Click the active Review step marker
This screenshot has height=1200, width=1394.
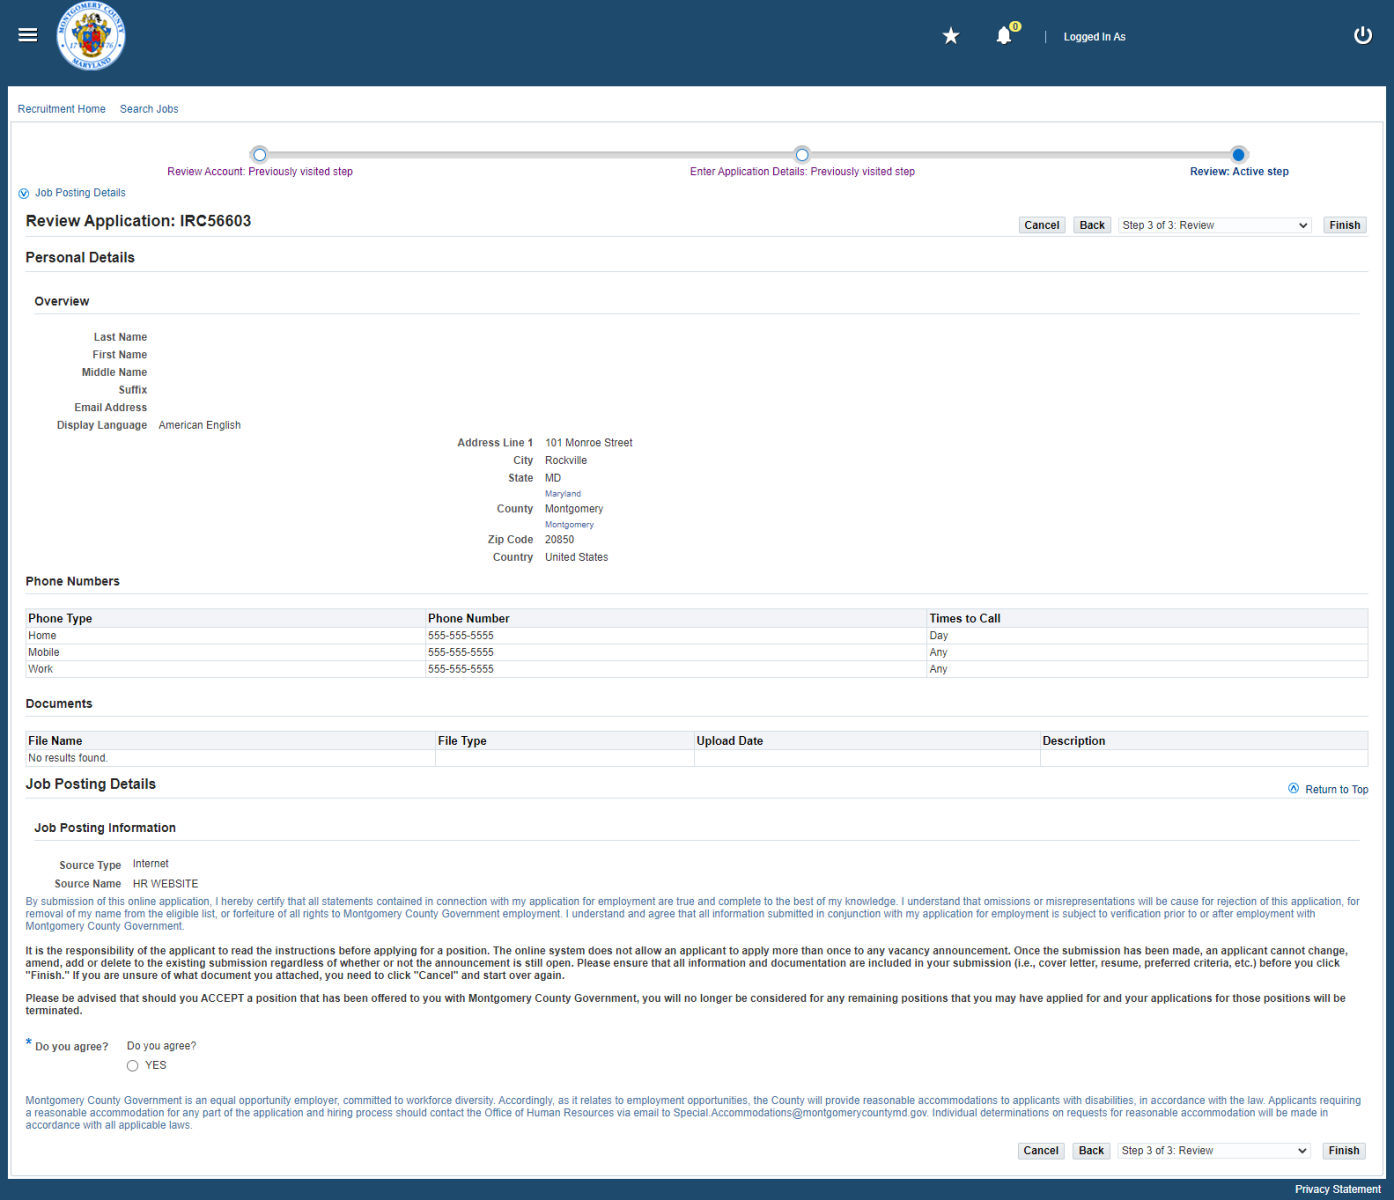tap(1239, 155)
